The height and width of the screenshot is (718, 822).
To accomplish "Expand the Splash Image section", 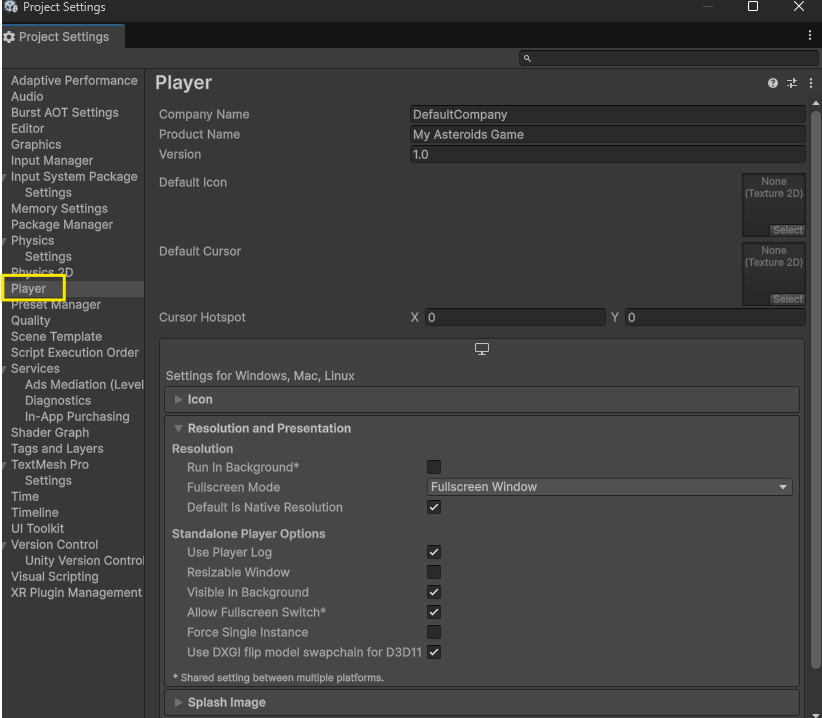I will [x=178, y=702].
